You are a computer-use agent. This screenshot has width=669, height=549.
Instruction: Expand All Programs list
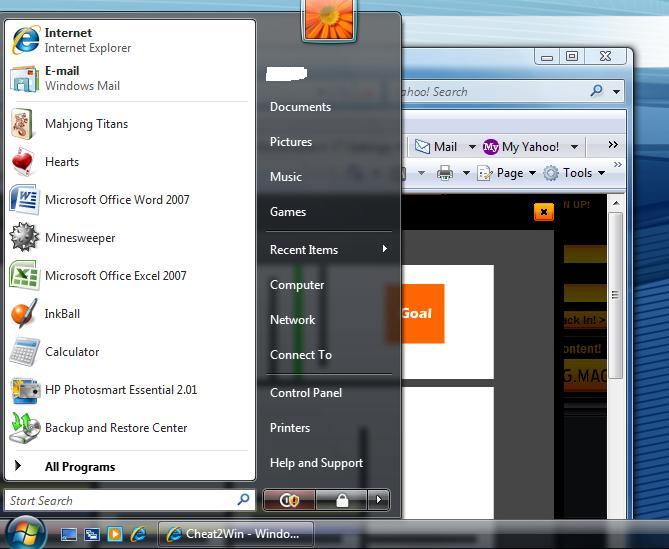(79, 467)
